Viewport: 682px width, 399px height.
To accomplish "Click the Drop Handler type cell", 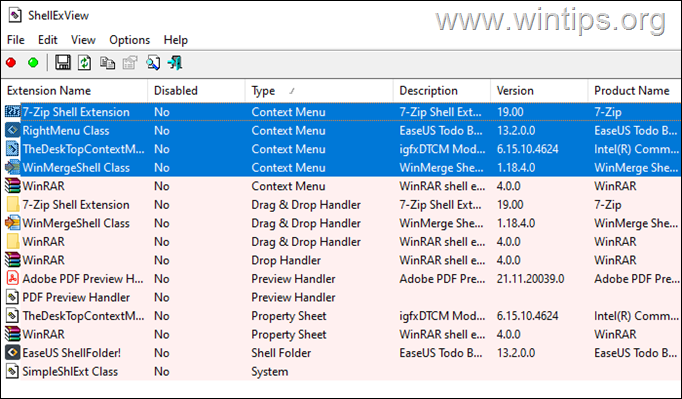I will 286,260.
